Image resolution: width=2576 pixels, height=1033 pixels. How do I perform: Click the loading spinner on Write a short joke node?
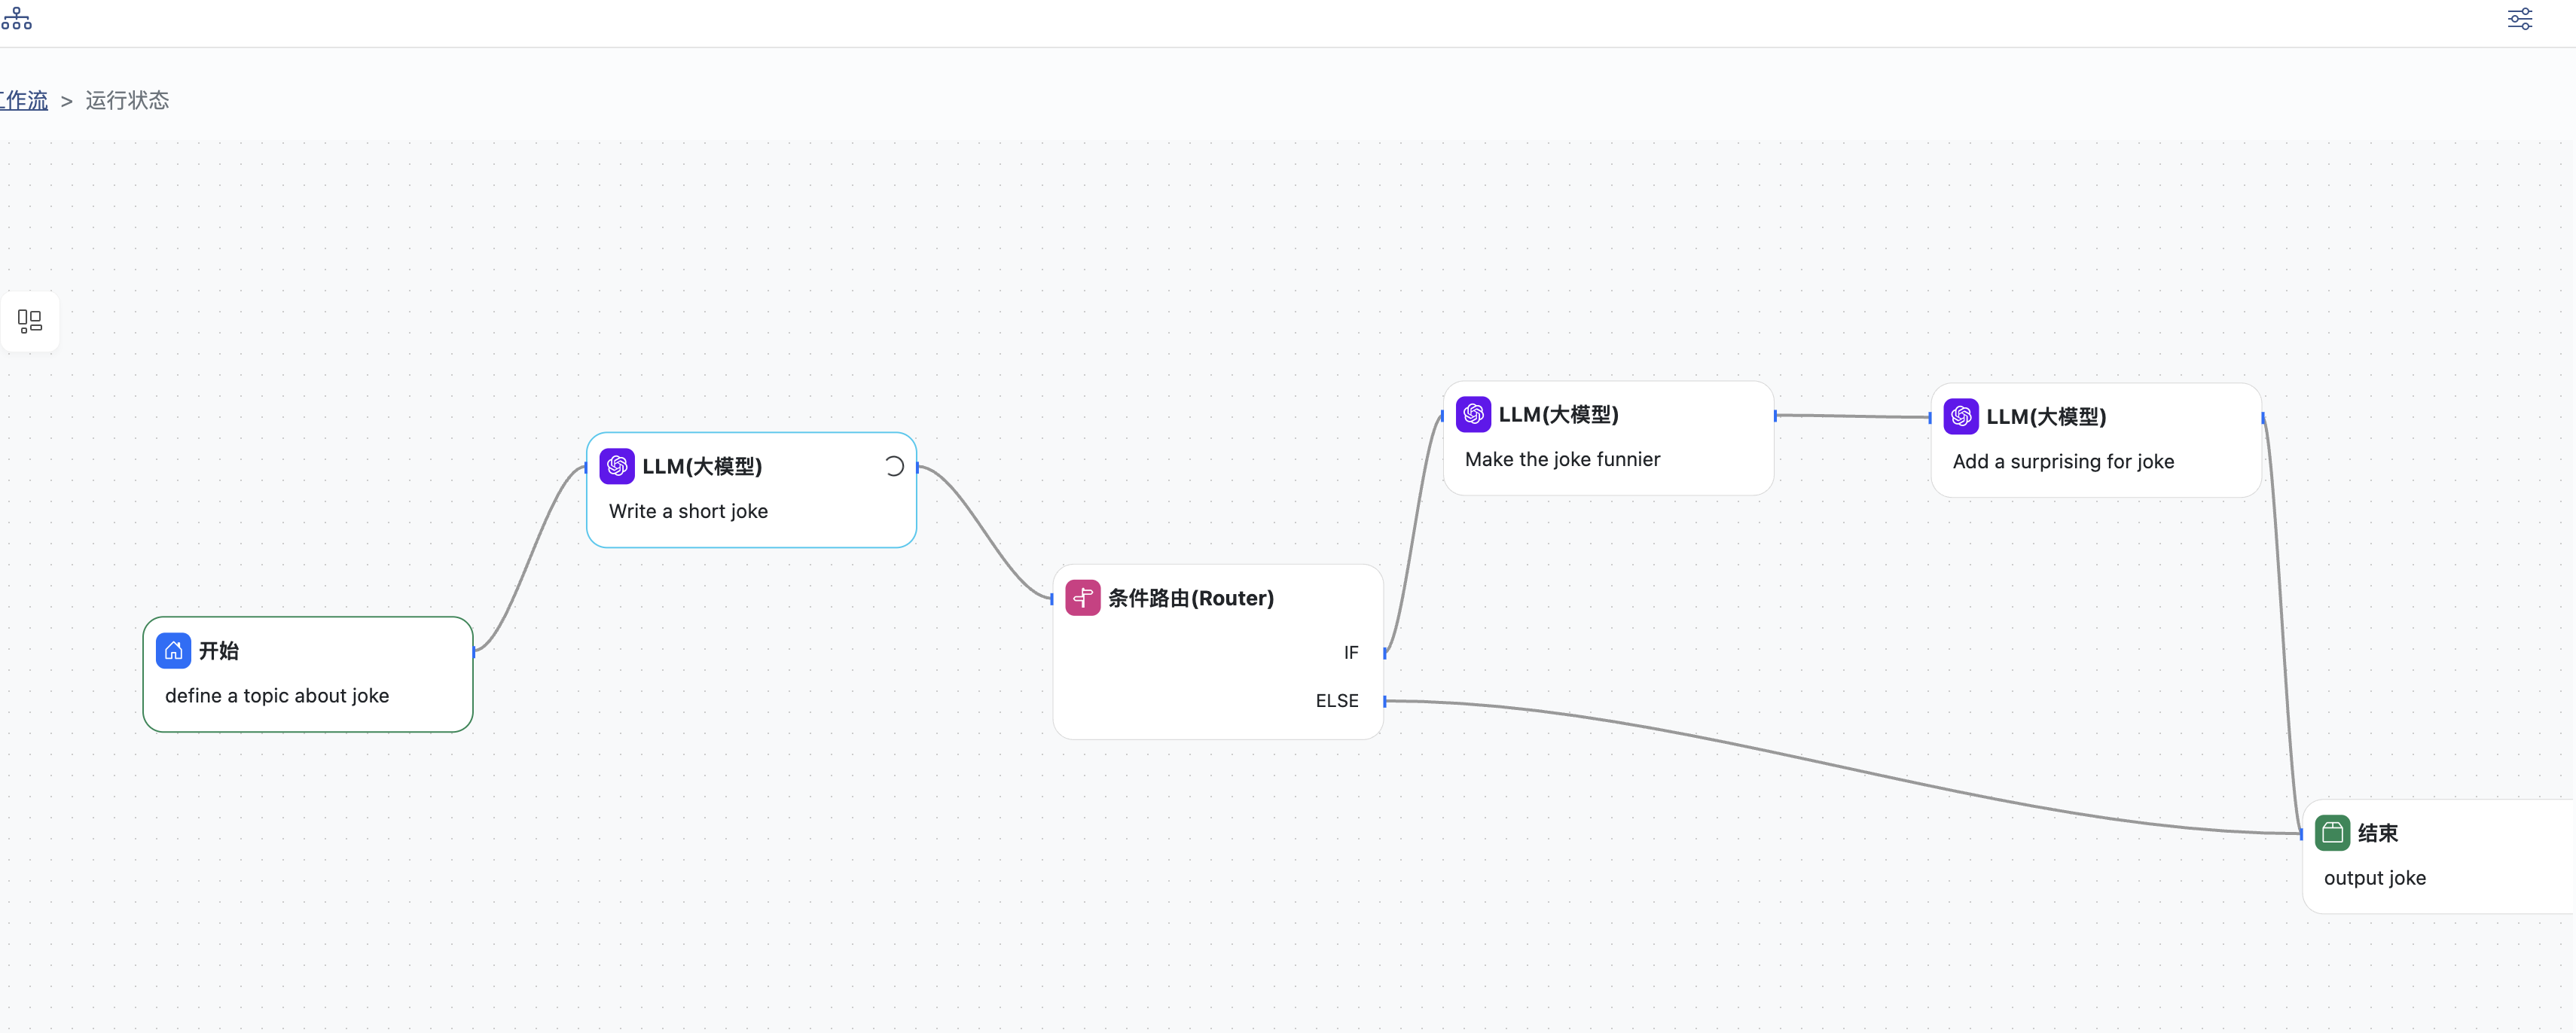click(x=894, y=466)
